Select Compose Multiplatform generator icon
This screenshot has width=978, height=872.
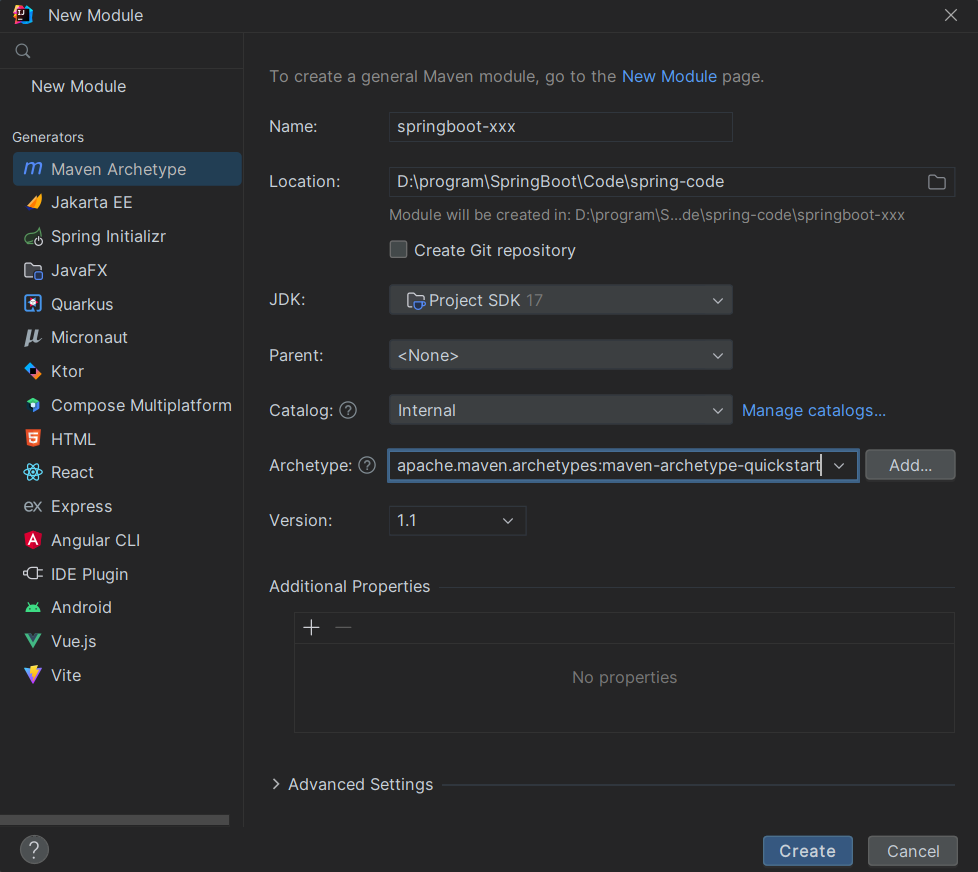tap(33, 405)
